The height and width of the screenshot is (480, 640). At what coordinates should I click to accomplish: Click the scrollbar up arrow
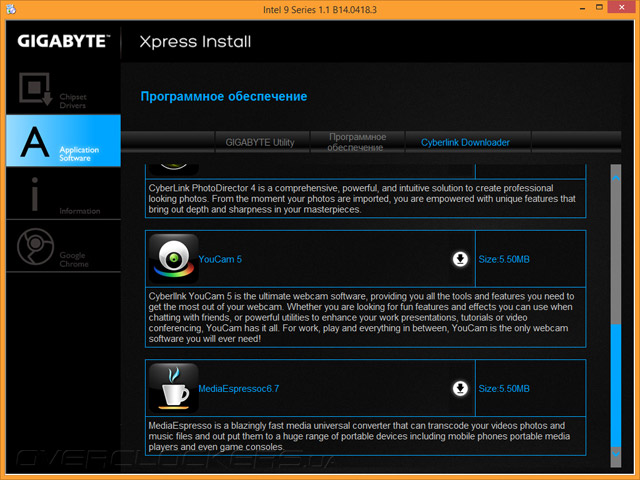pos(616,178)
